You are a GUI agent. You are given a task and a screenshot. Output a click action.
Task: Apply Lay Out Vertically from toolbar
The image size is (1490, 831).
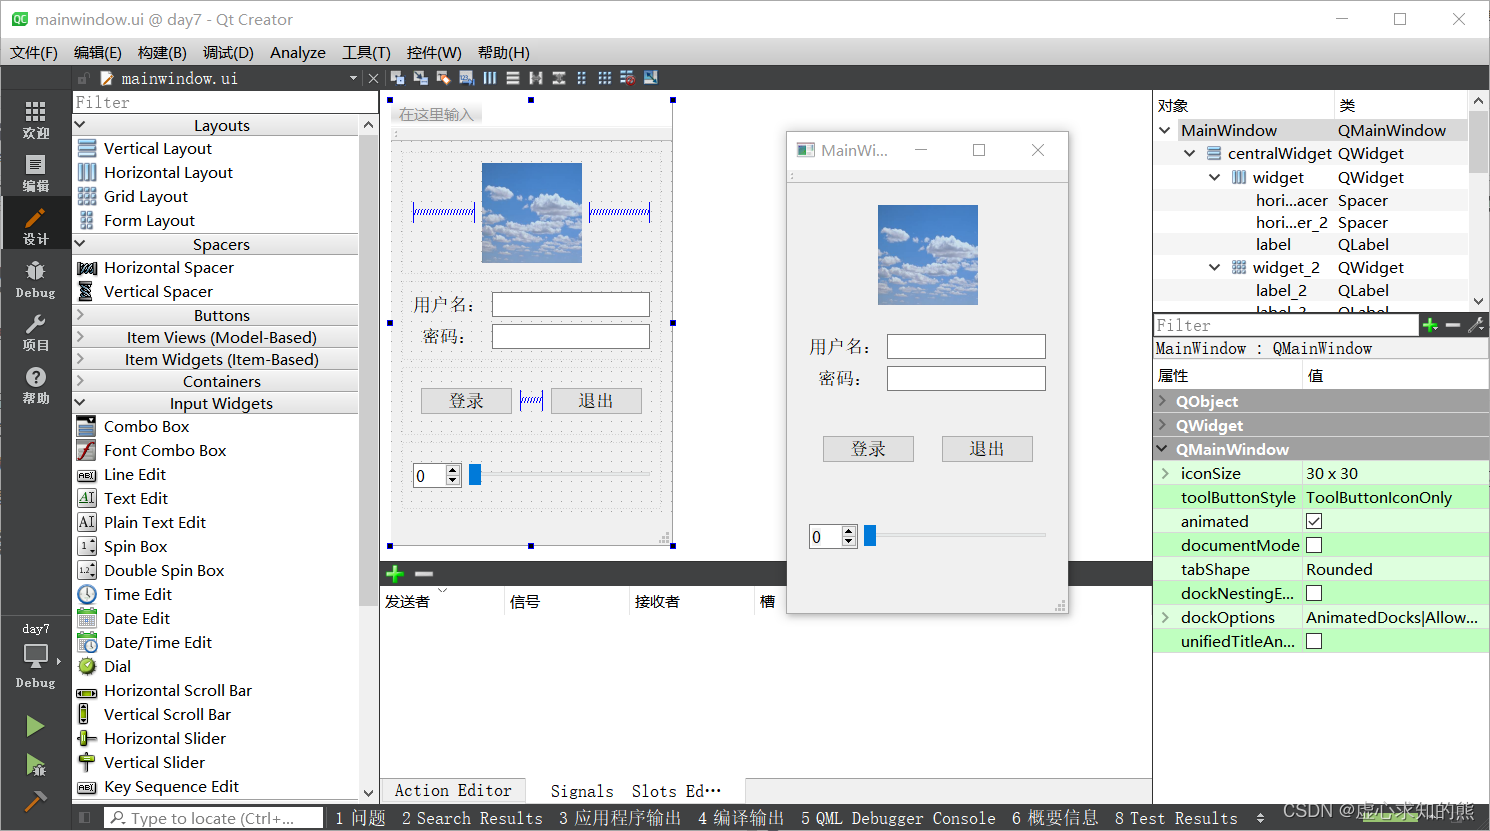coord(513,78)
